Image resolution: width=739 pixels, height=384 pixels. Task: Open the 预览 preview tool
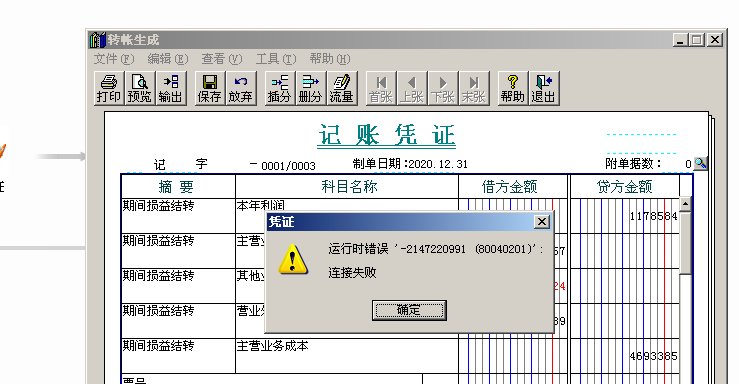coord(140,88)
